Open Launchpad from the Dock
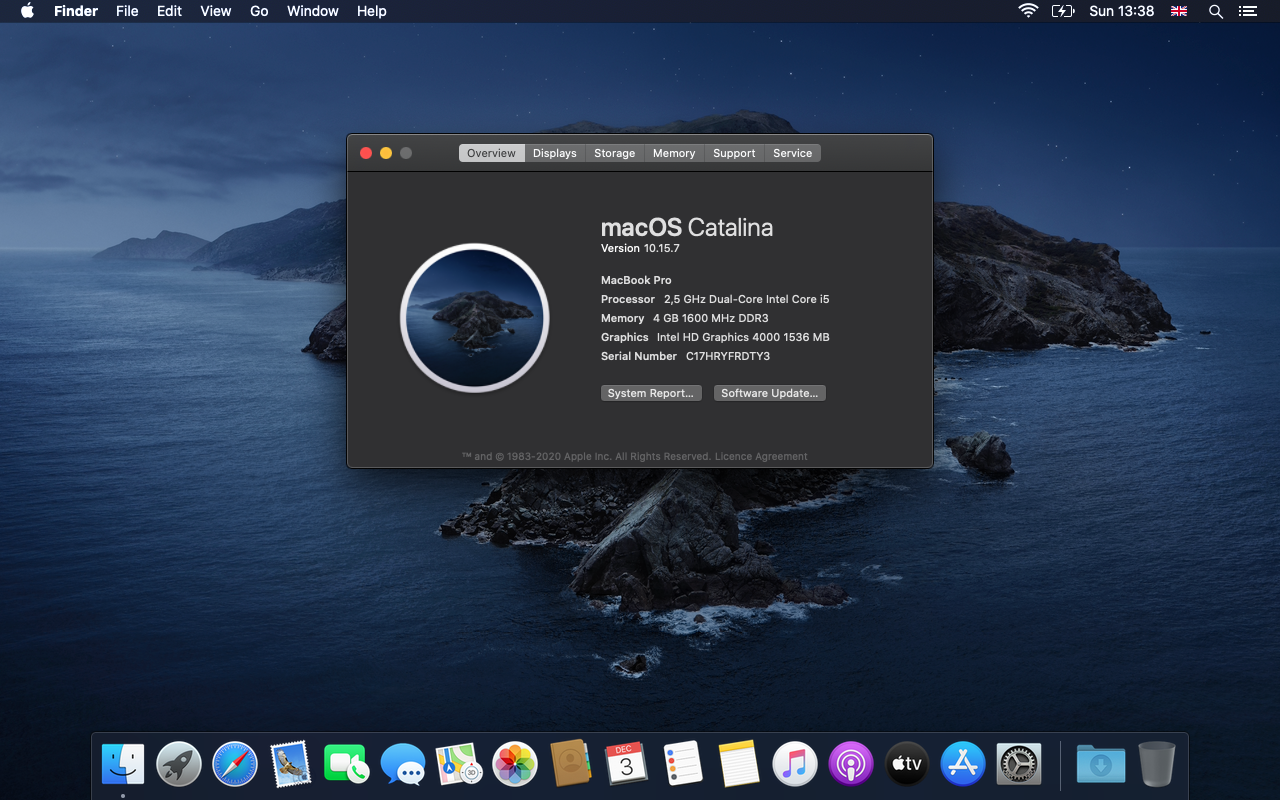Screen dimensions: 1280x800 point(179,765)
